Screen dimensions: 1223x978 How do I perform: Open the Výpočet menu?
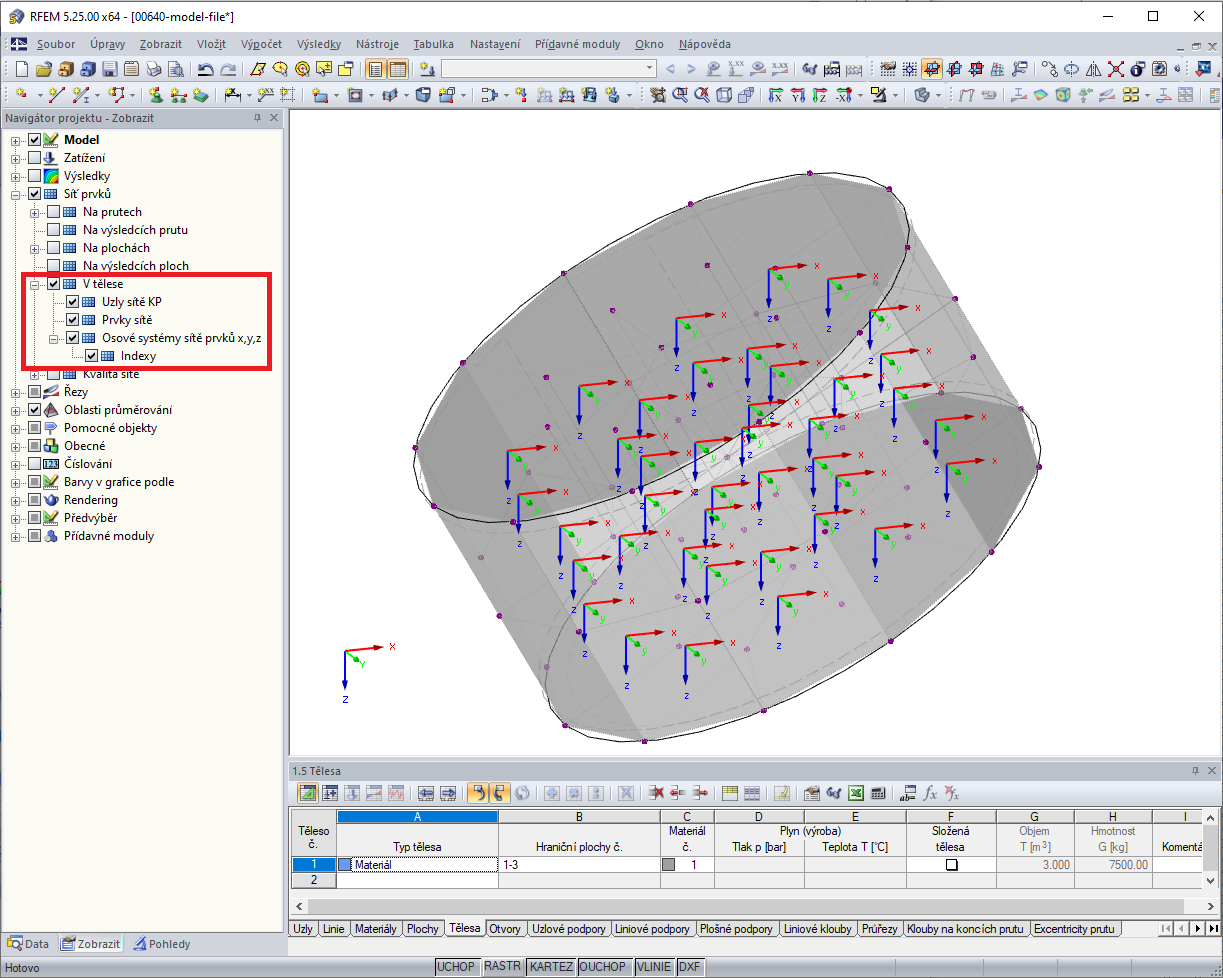pyautogui.click(x=261, y=44)
